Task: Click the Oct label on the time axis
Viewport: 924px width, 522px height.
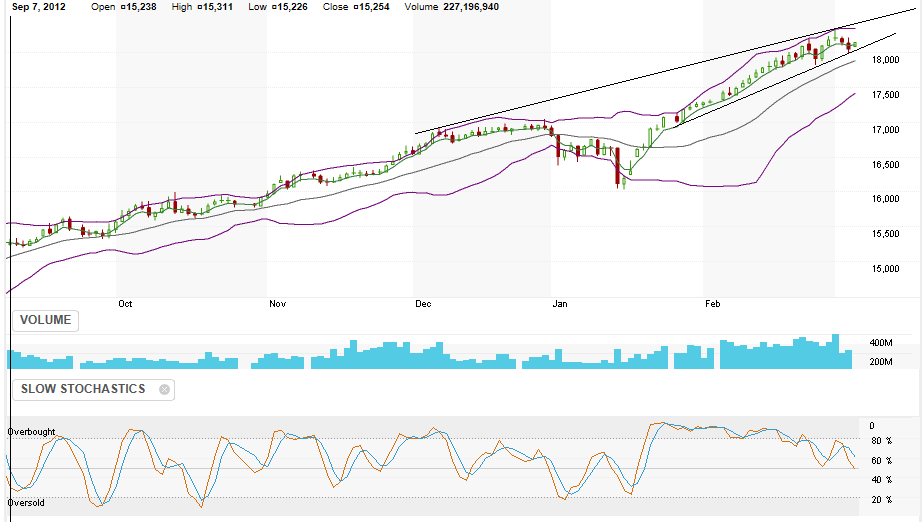Action: click(125, 302)
